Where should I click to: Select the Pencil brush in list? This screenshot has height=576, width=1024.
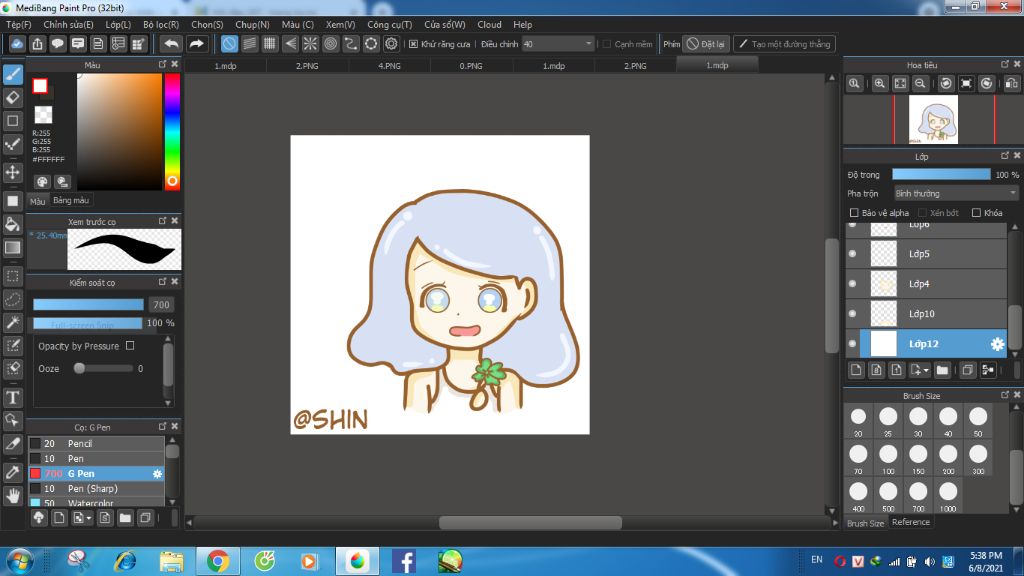pos(97,443)
